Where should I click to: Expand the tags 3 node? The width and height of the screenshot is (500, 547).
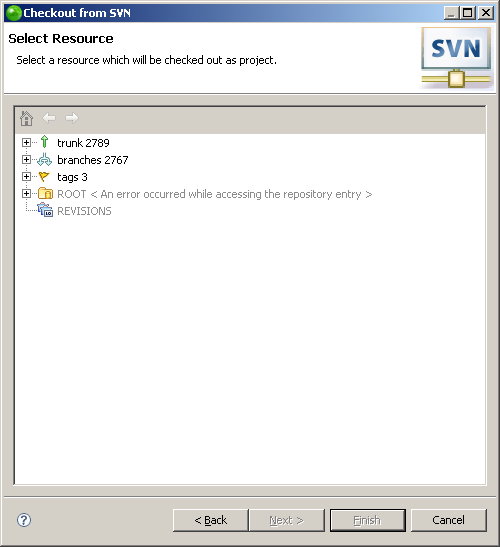pos(26,177)
